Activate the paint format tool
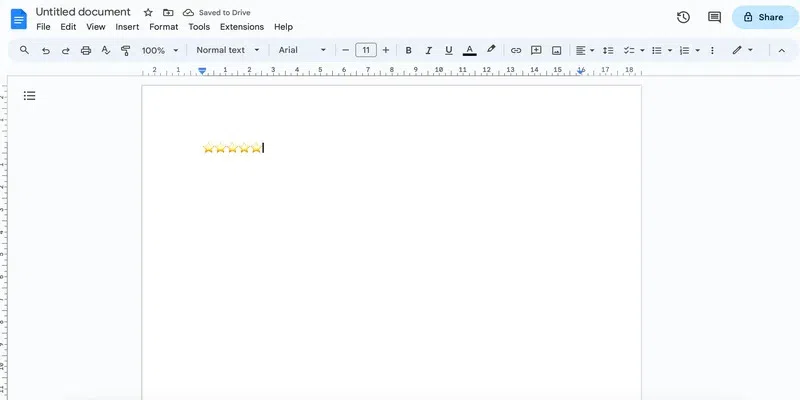The image size is (800, 400). [x=126, y=50]
